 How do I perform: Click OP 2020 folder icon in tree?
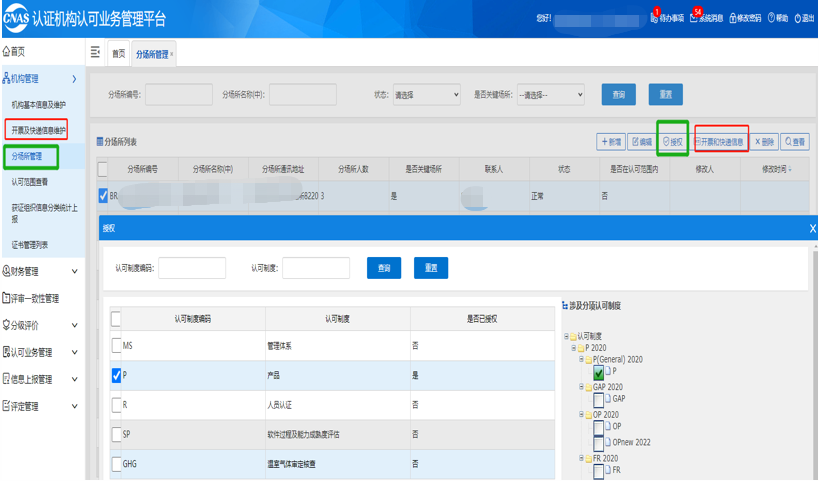(x=589, y=415)
